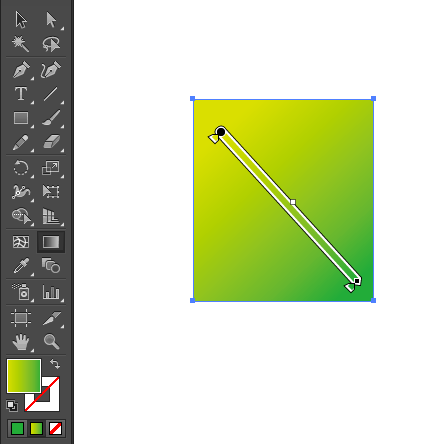Viewport: 445px width, 444px height.
Task: Choose the Eyedropper tool
Action: (x=21, y=266)
